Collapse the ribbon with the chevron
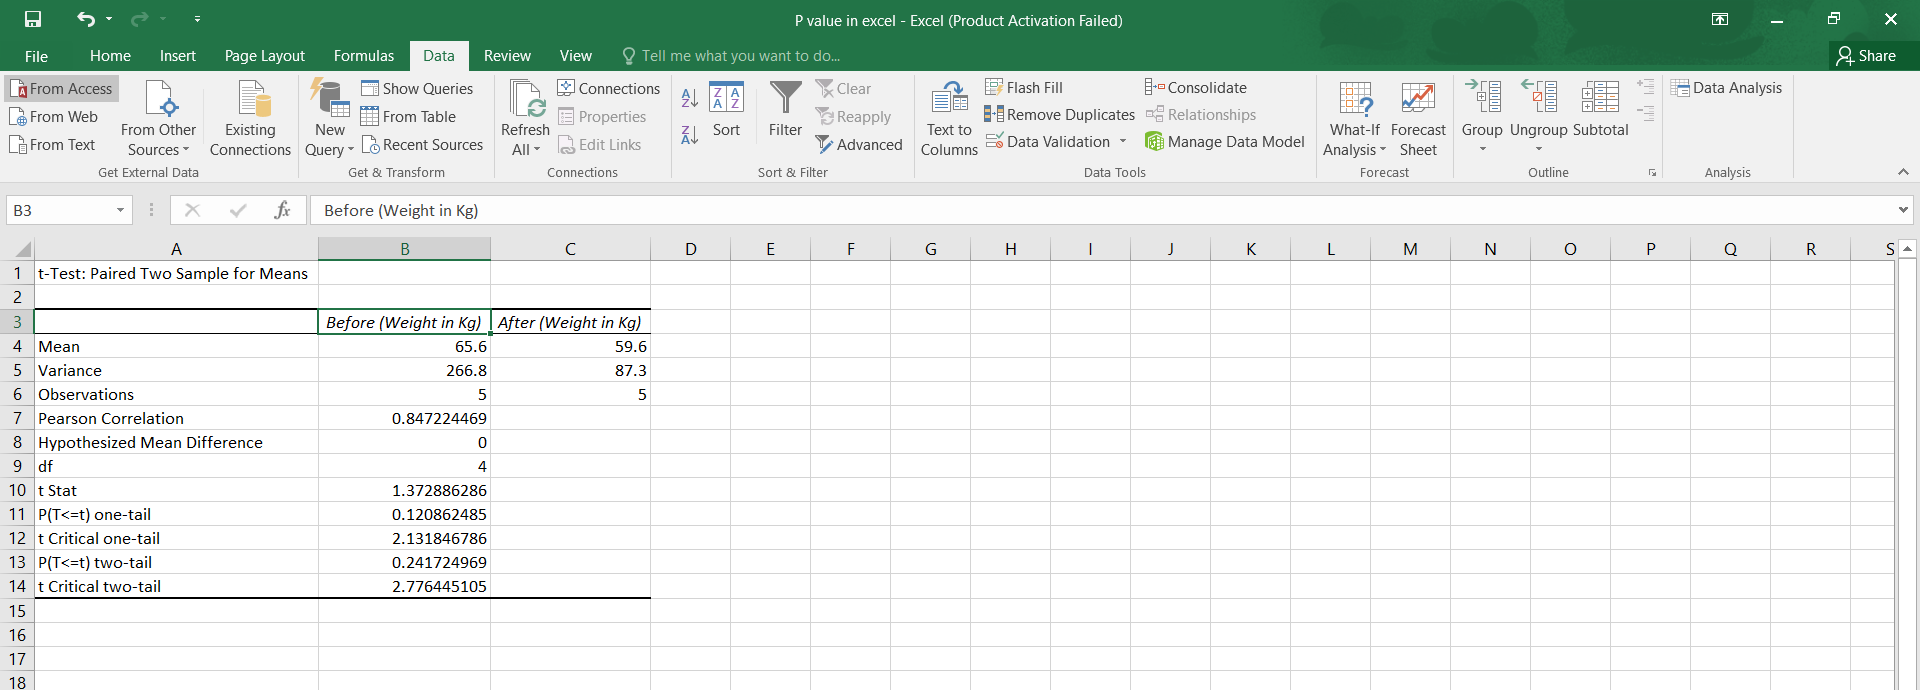The height and width of the screenshot is (690, 1920). tap(1903, 172)
